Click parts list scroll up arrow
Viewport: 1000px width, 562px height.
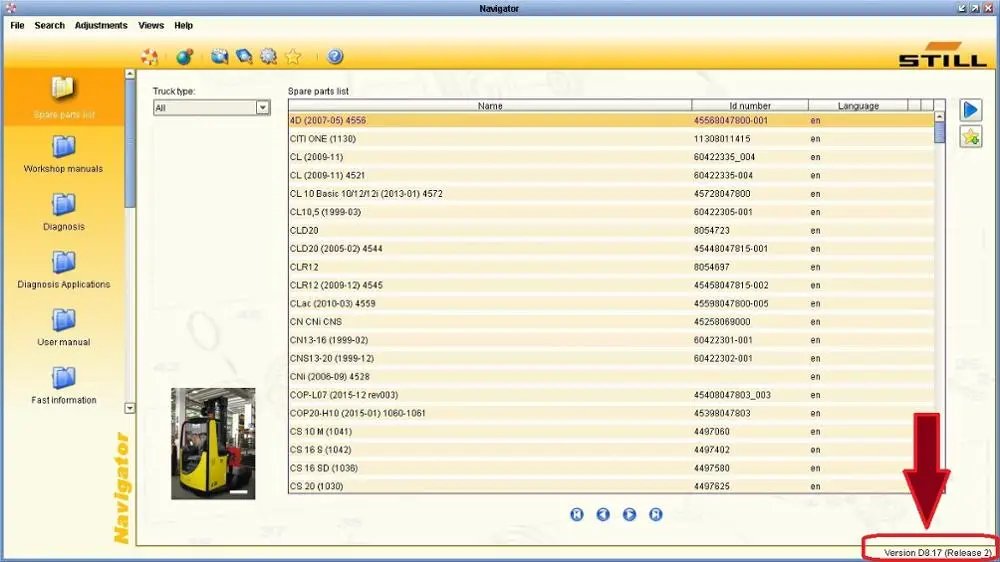(x=939, y=117)
